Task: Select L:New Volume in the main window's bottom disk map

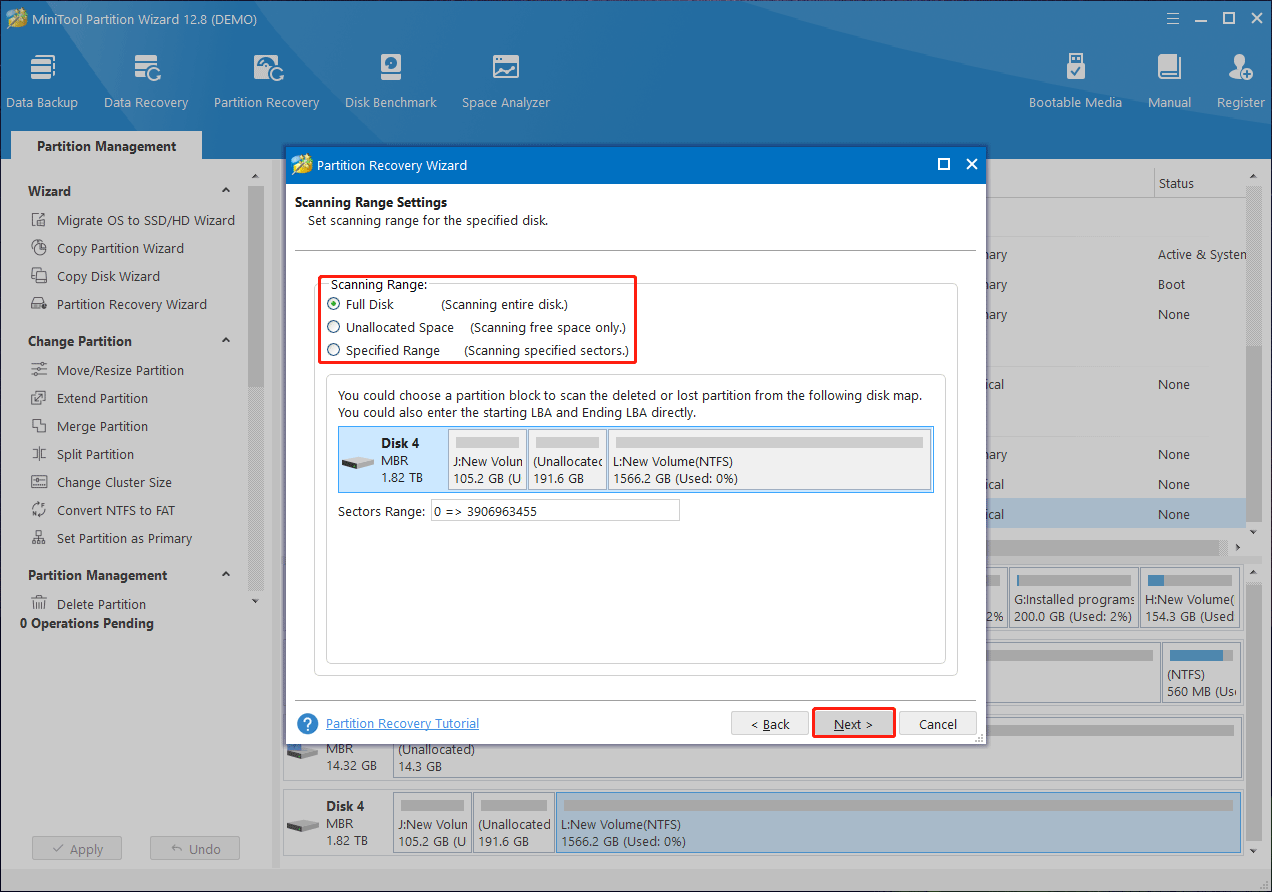Action: pyautogui.click(x=898, y=824)
